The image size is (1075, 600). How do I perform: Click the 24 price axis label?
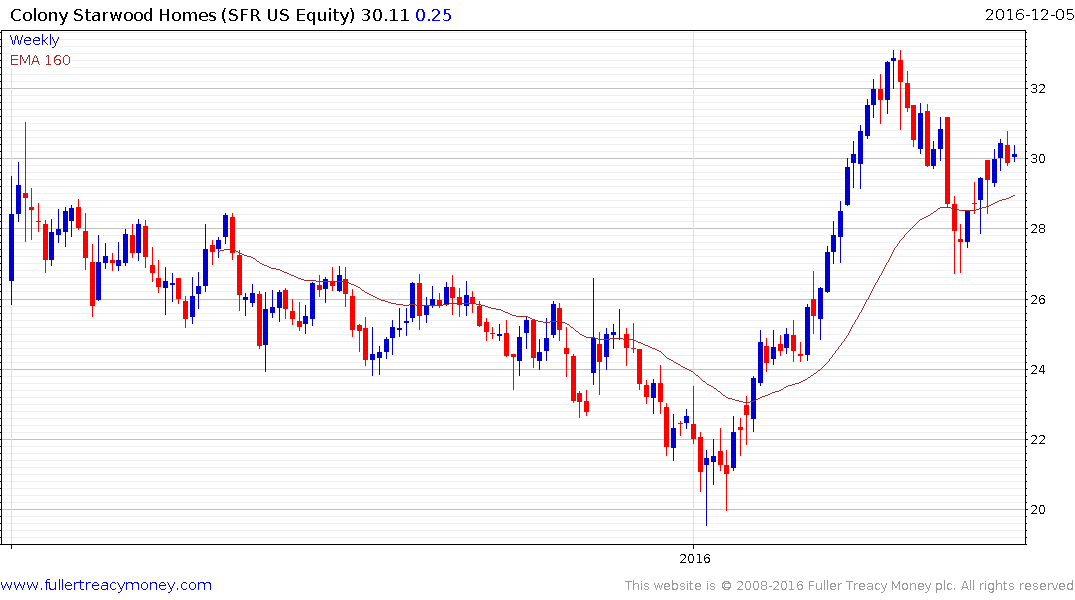[1038, 370]
